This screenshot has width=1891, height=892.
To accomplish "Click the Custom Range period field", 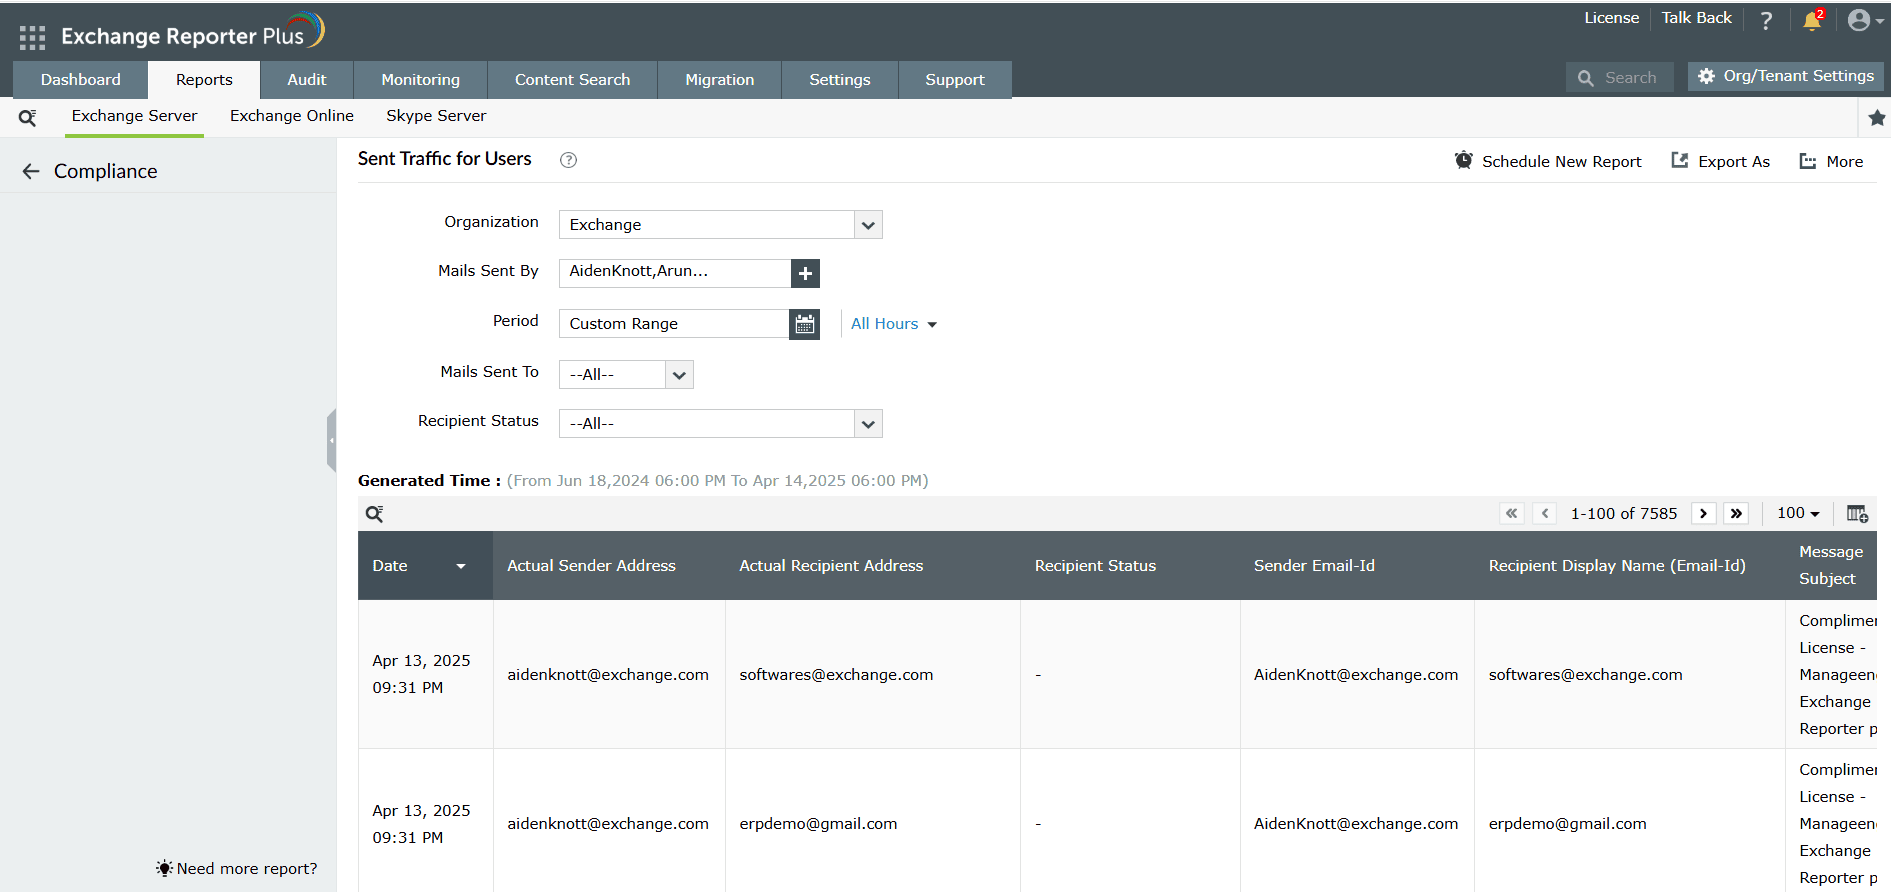I will pyautogui.click(x=674, y=324).
